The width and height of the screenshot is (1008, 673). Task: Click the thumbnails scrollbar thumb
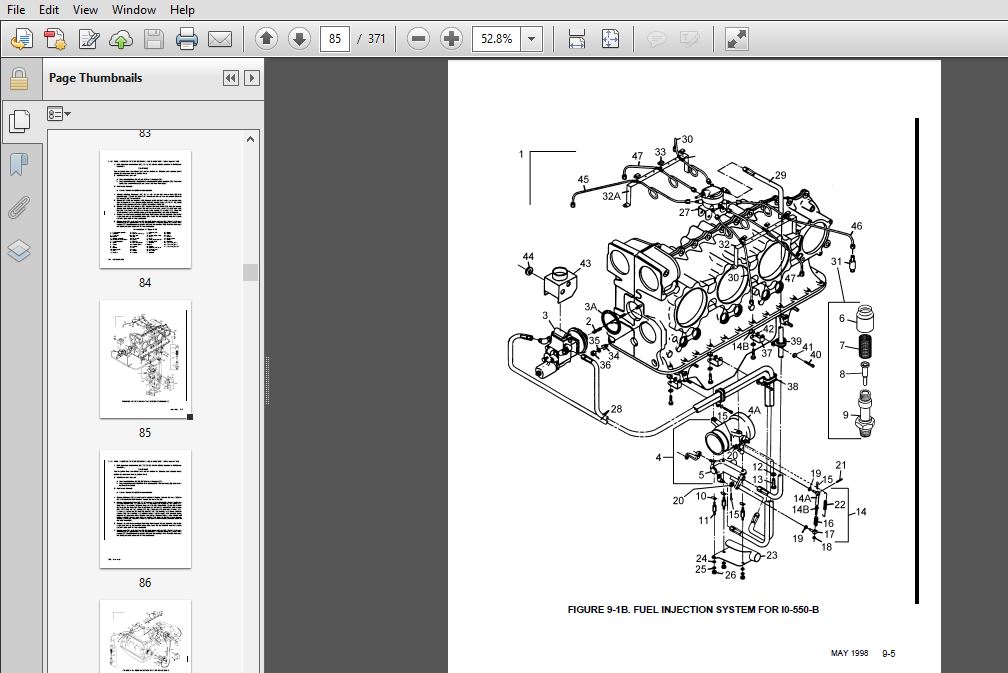tap(251, 272)
